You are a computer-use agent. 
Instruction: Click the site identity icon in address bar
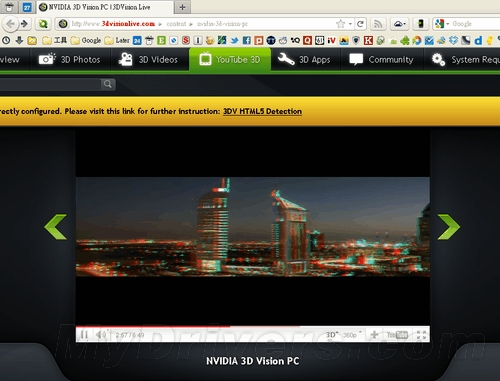63,24
